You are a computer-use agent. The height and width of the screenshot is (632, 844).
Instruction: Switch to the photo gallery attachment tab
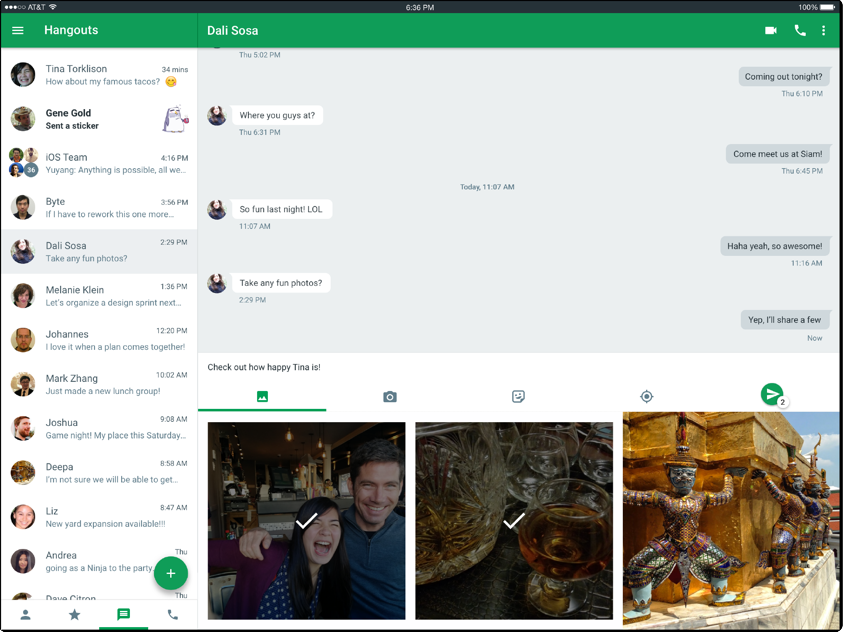coord(262,397)
